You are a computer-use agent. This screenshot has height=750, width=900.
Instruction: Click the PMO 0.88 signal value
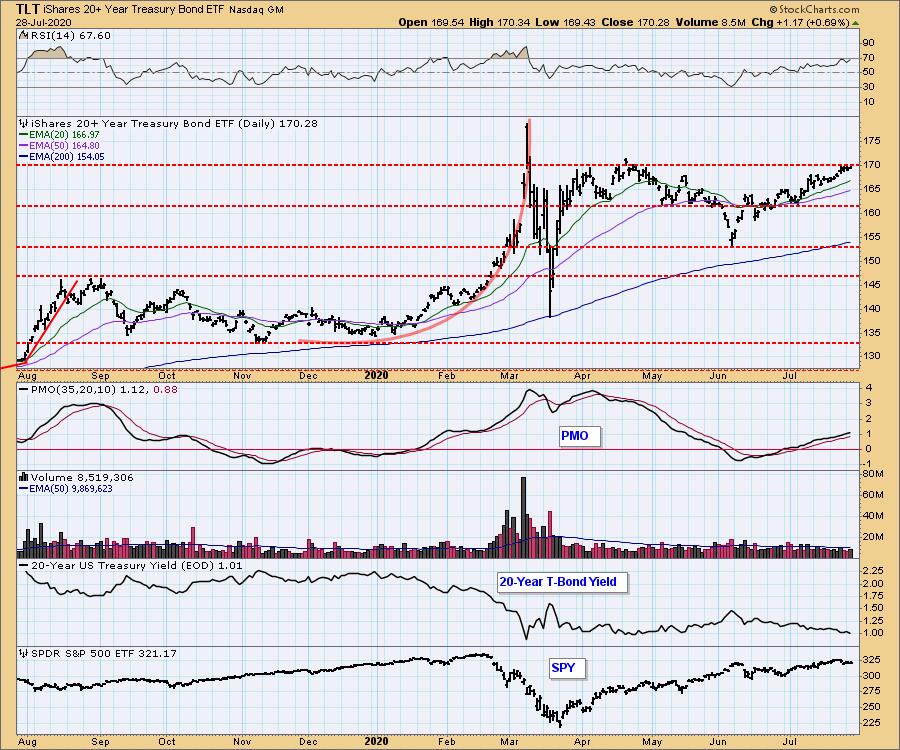coord(167,390)
